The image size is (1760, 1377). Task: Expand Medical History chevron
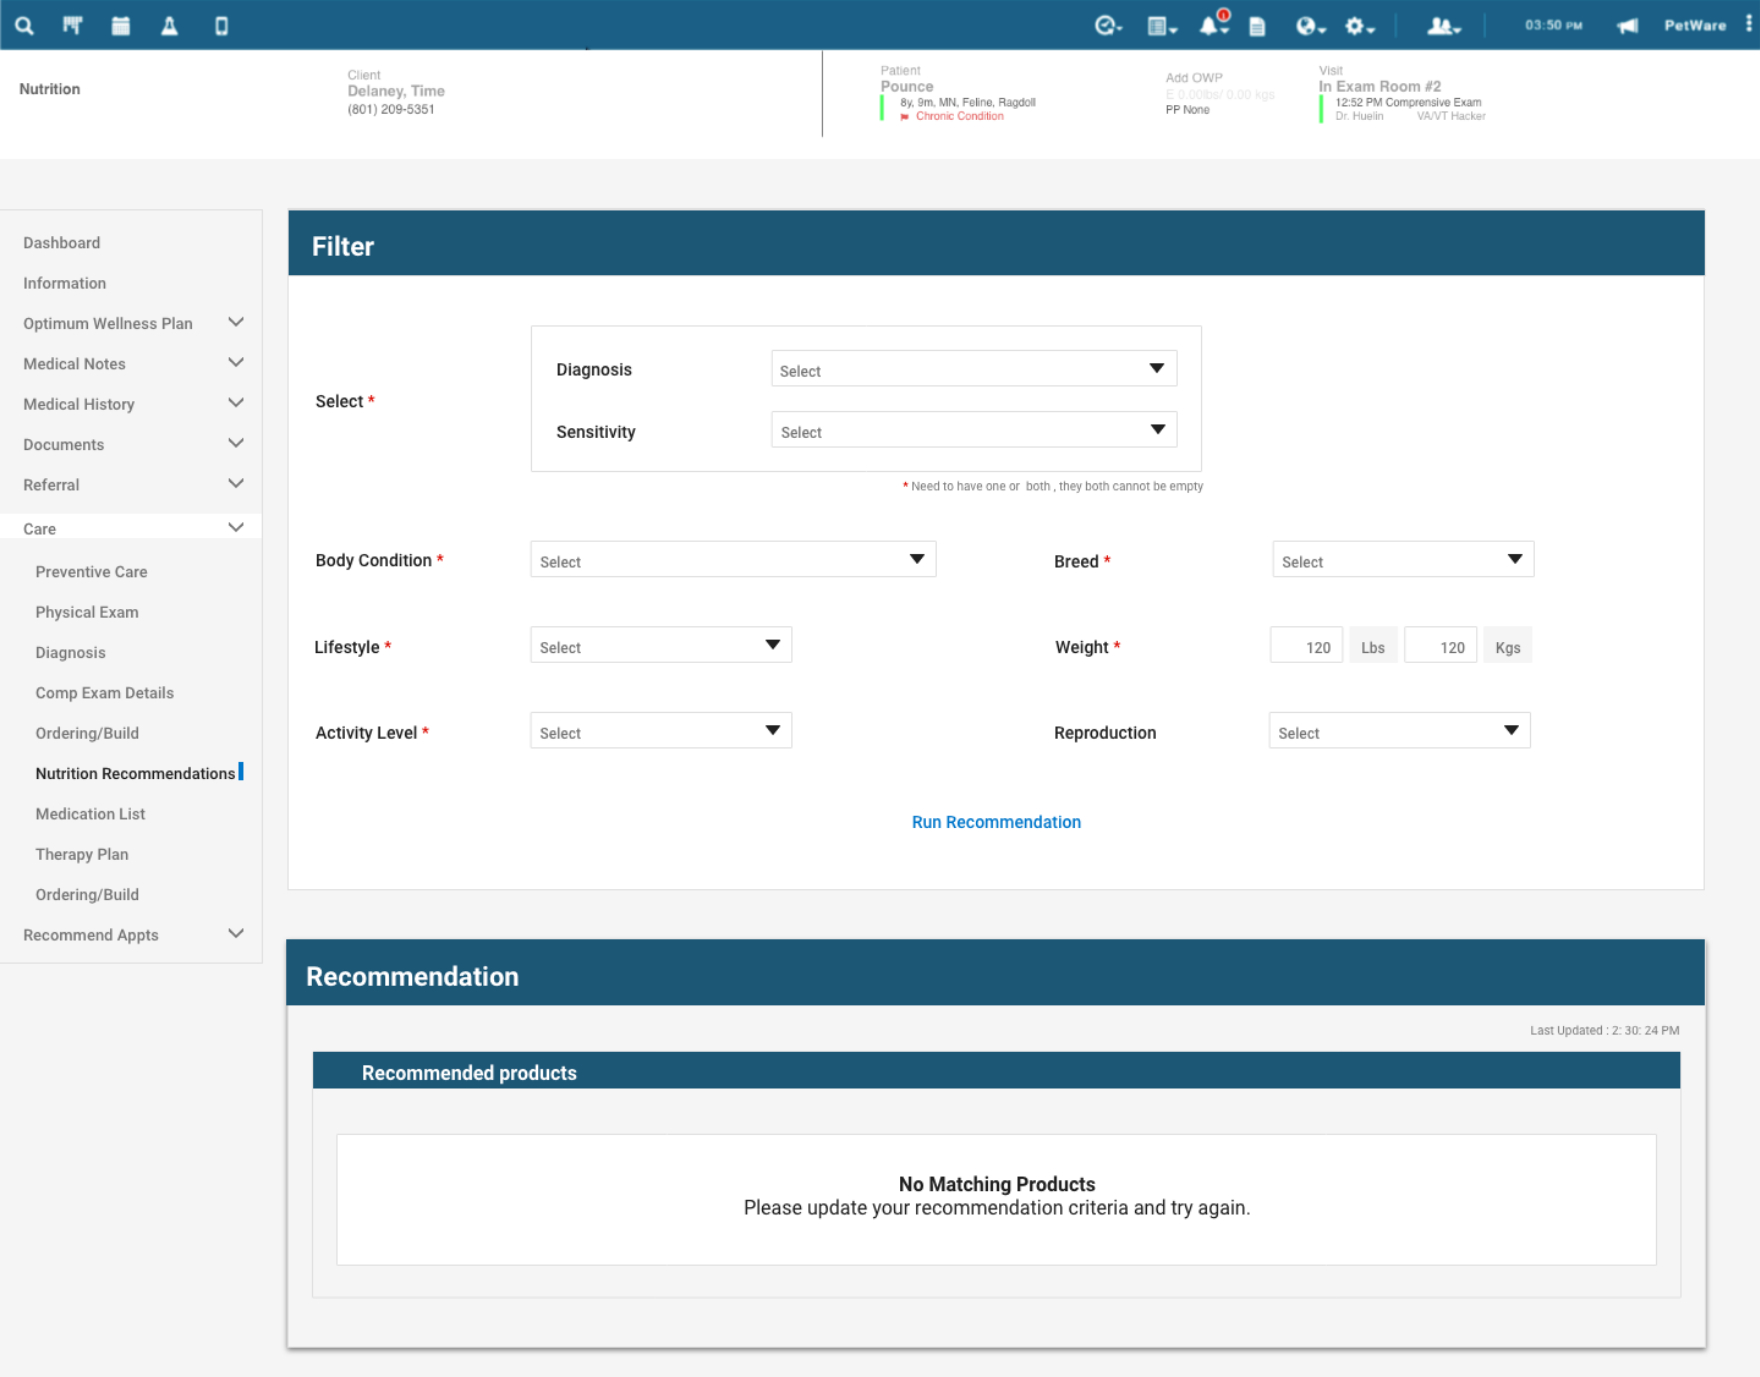coord(236,403)
